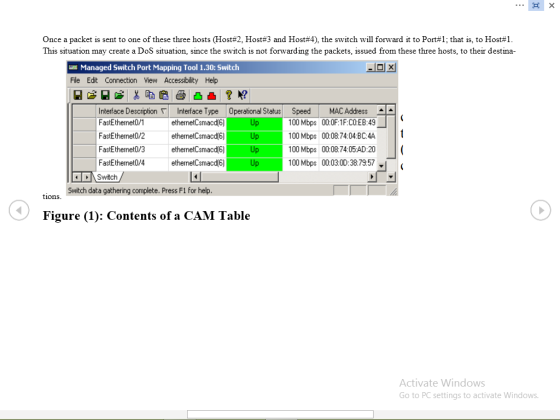This screenshot has height=420, width=560.
Task: Select the FastEthernet0/3 row
Action: pyautogui.click(x=224, y=150)
